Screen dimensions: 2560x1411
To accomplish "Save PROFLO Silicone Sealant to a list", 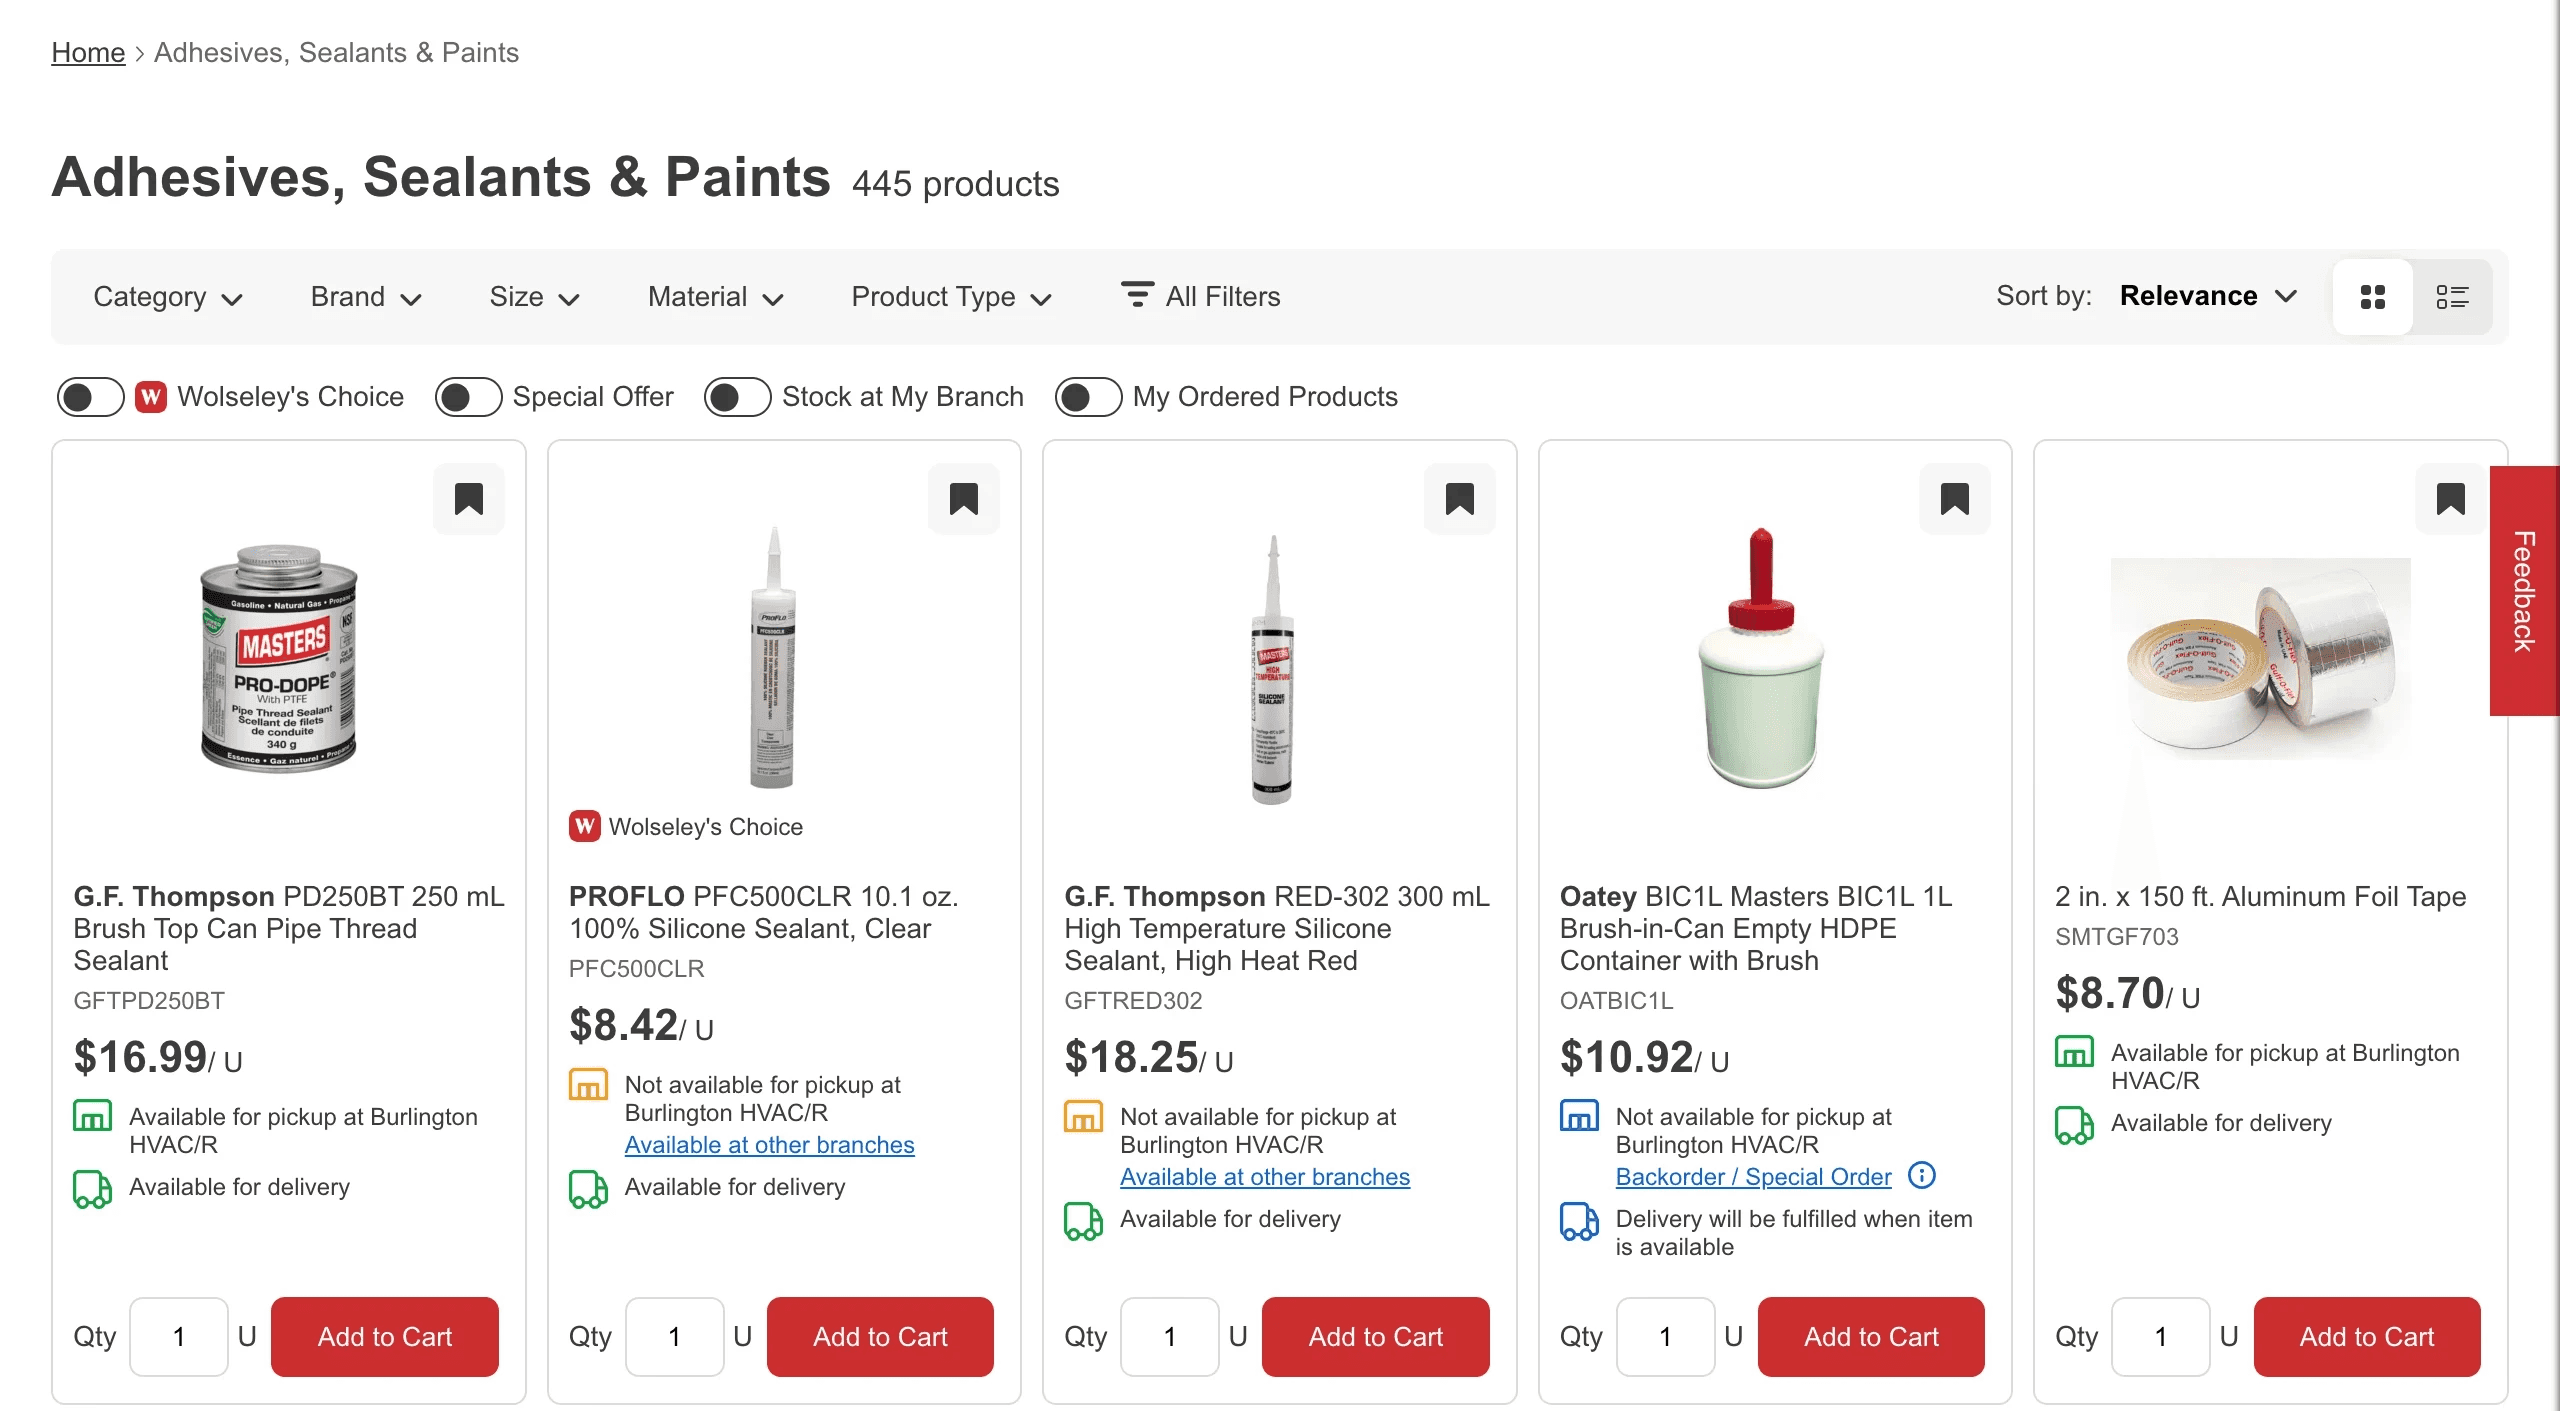I will click(963, 498).
